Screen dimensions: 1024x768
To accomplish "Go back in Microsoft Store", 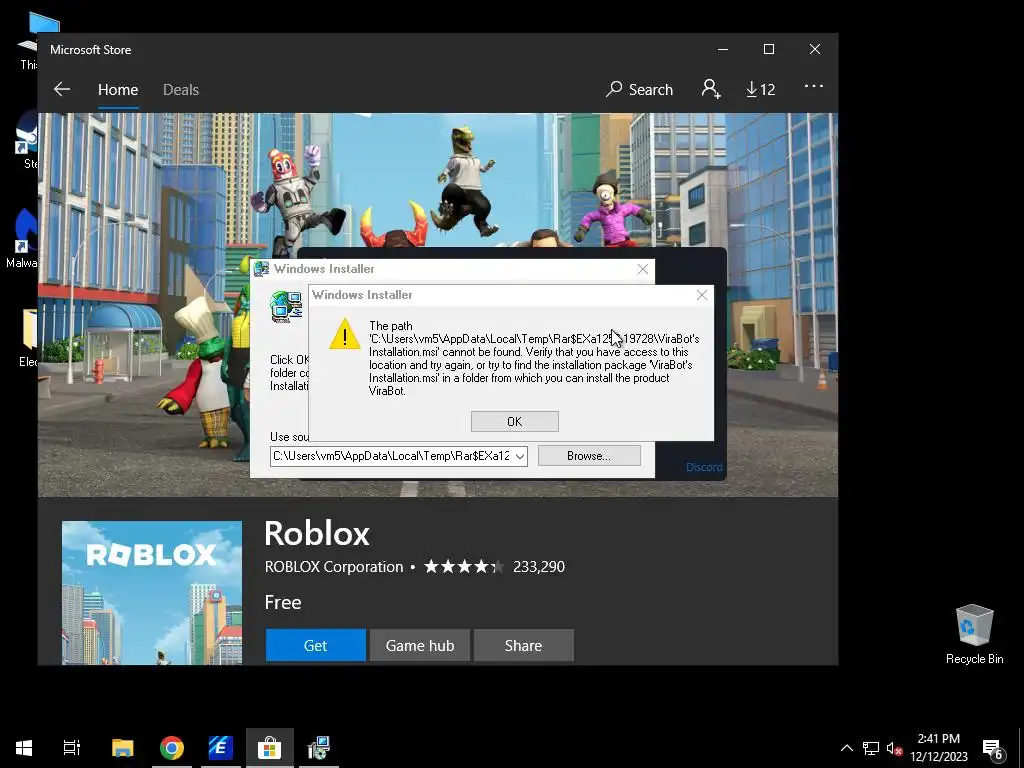I will coord(62,89).
